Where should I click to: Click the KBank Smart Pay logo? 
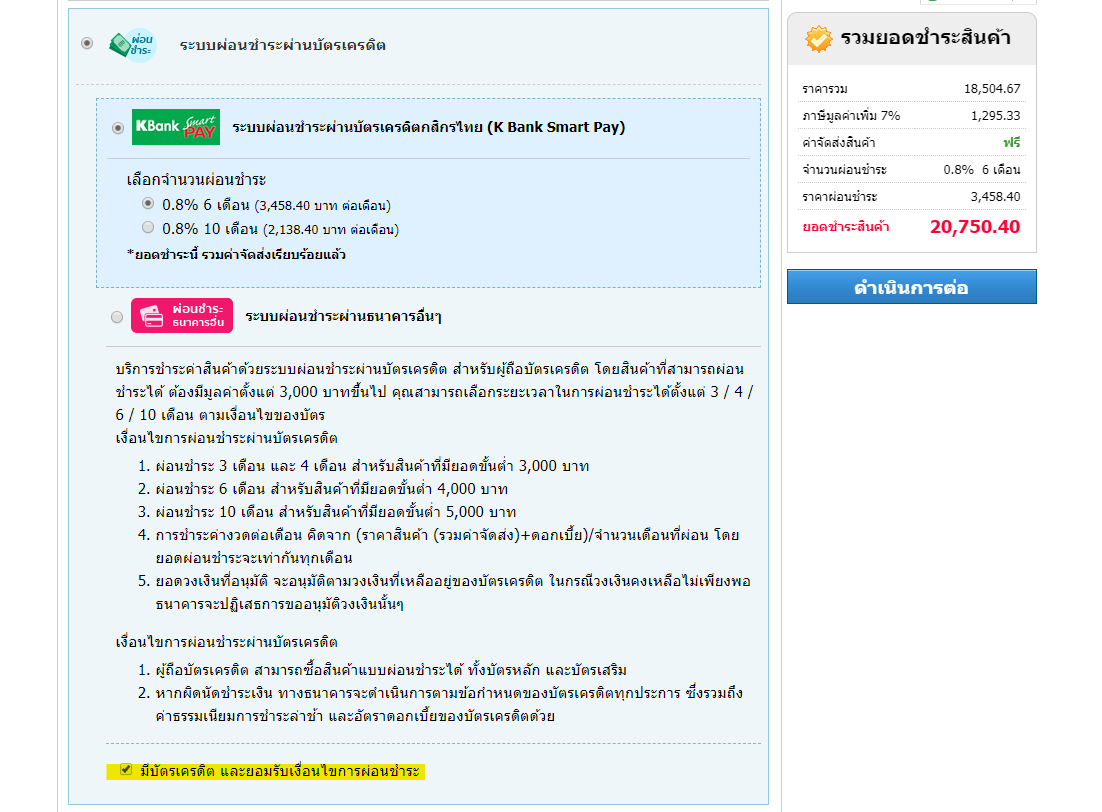176,127
